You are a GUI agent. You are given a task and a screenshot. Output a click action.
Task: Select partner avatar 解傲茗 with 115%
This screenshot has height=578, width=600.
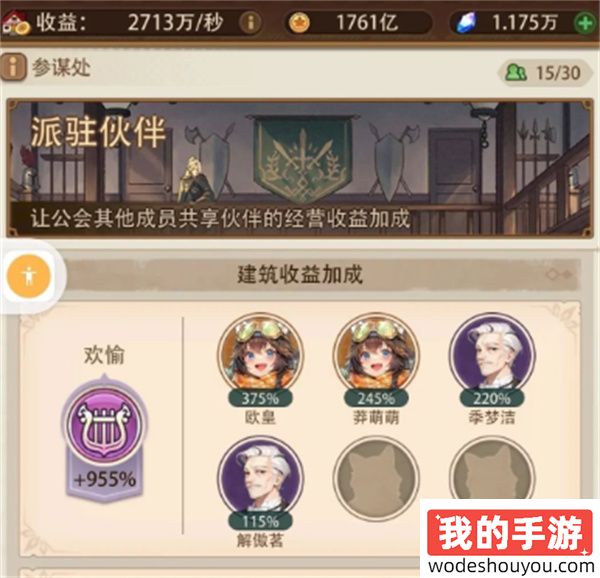tap(260, 479)
